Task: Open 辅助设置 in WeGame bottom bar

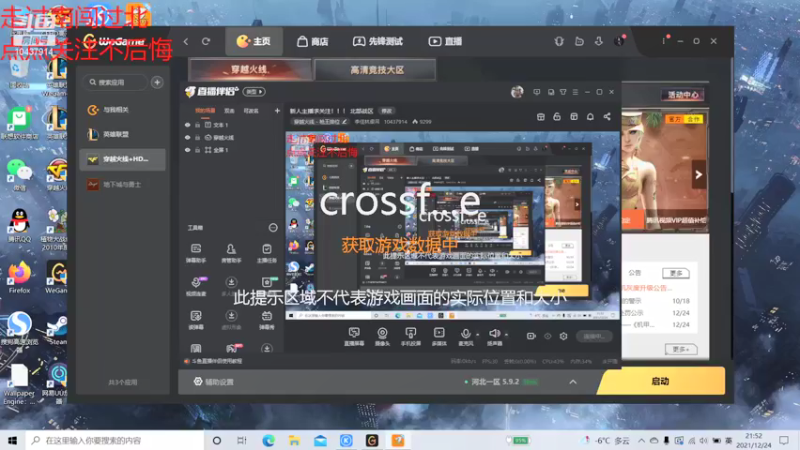Action: 214,382
